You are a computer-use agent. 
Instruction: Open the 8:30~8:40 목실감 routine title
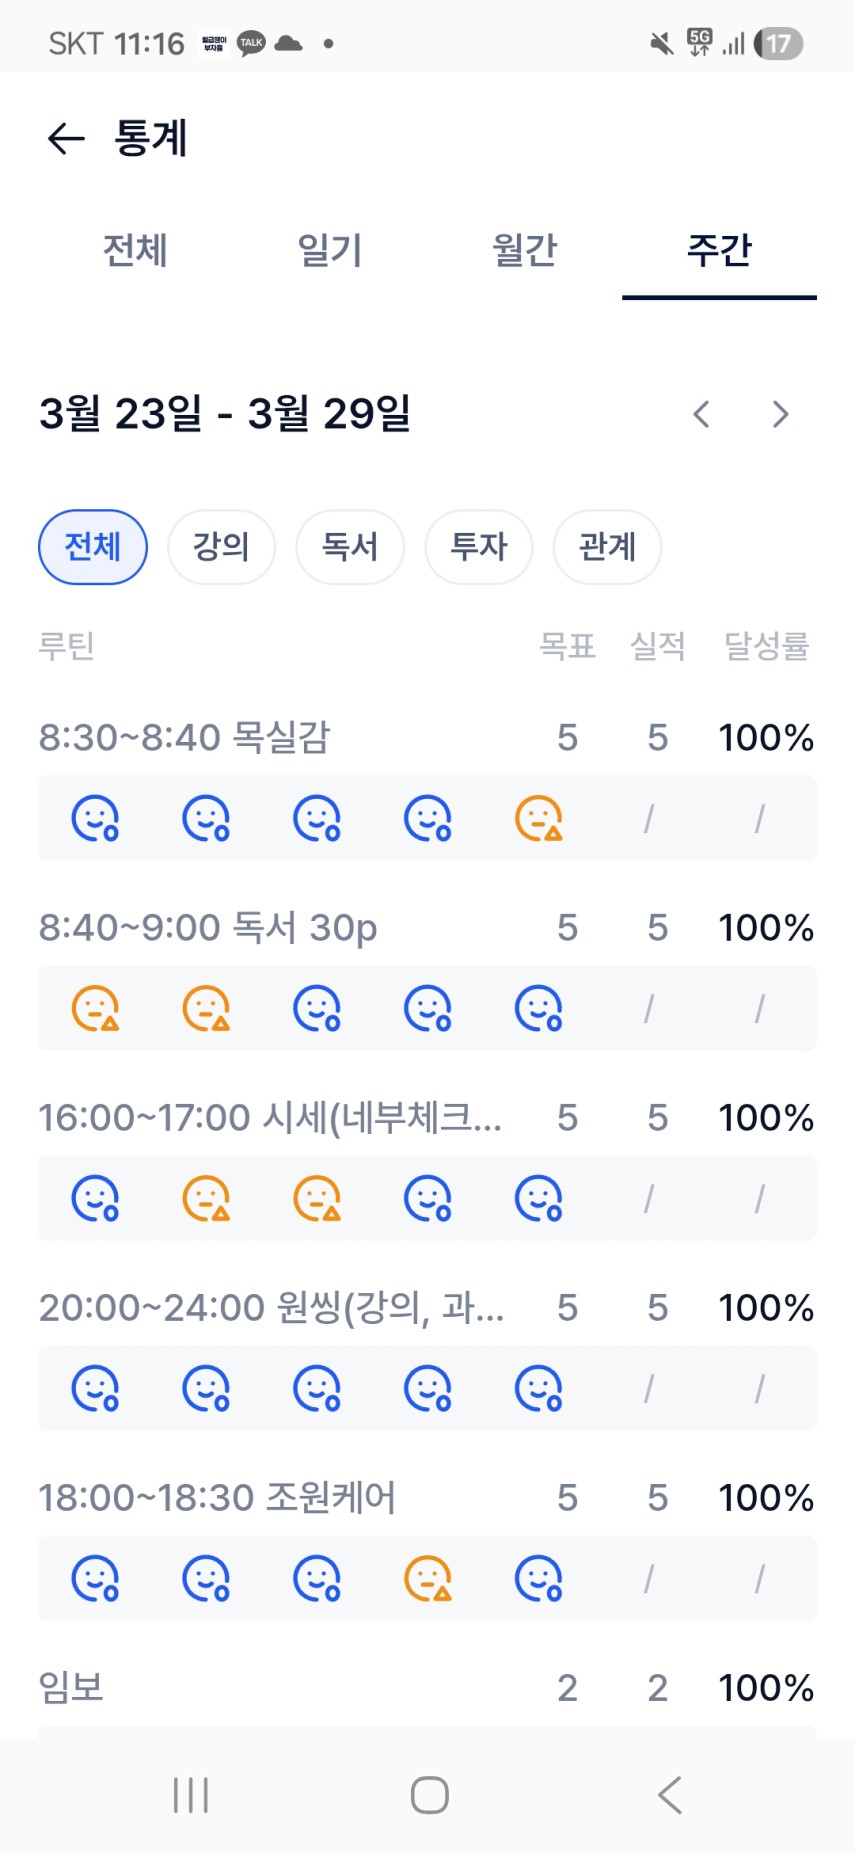point(184,738)
